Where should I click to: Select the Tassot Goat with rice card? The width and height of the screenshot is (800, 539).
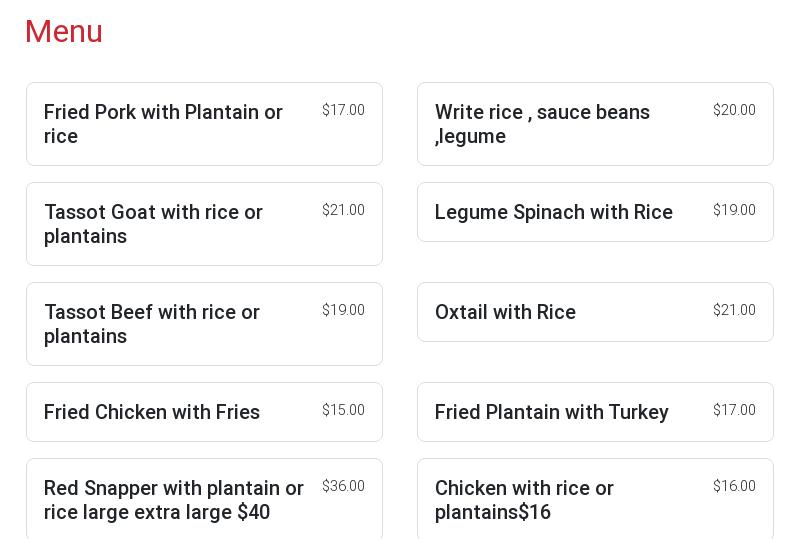click(153, 224)
